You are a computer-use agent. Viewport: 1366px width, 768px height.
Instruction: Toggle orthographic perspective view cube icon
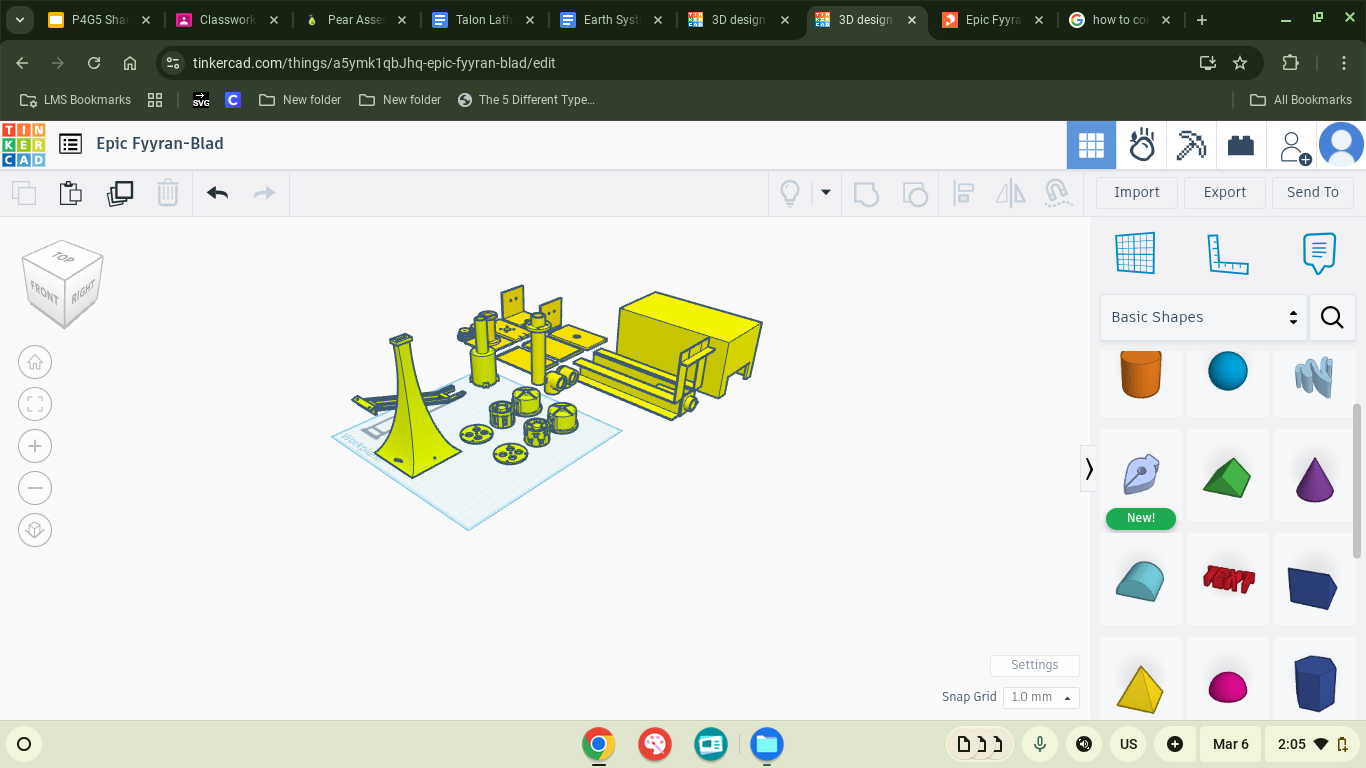click(x=35, y=530)
